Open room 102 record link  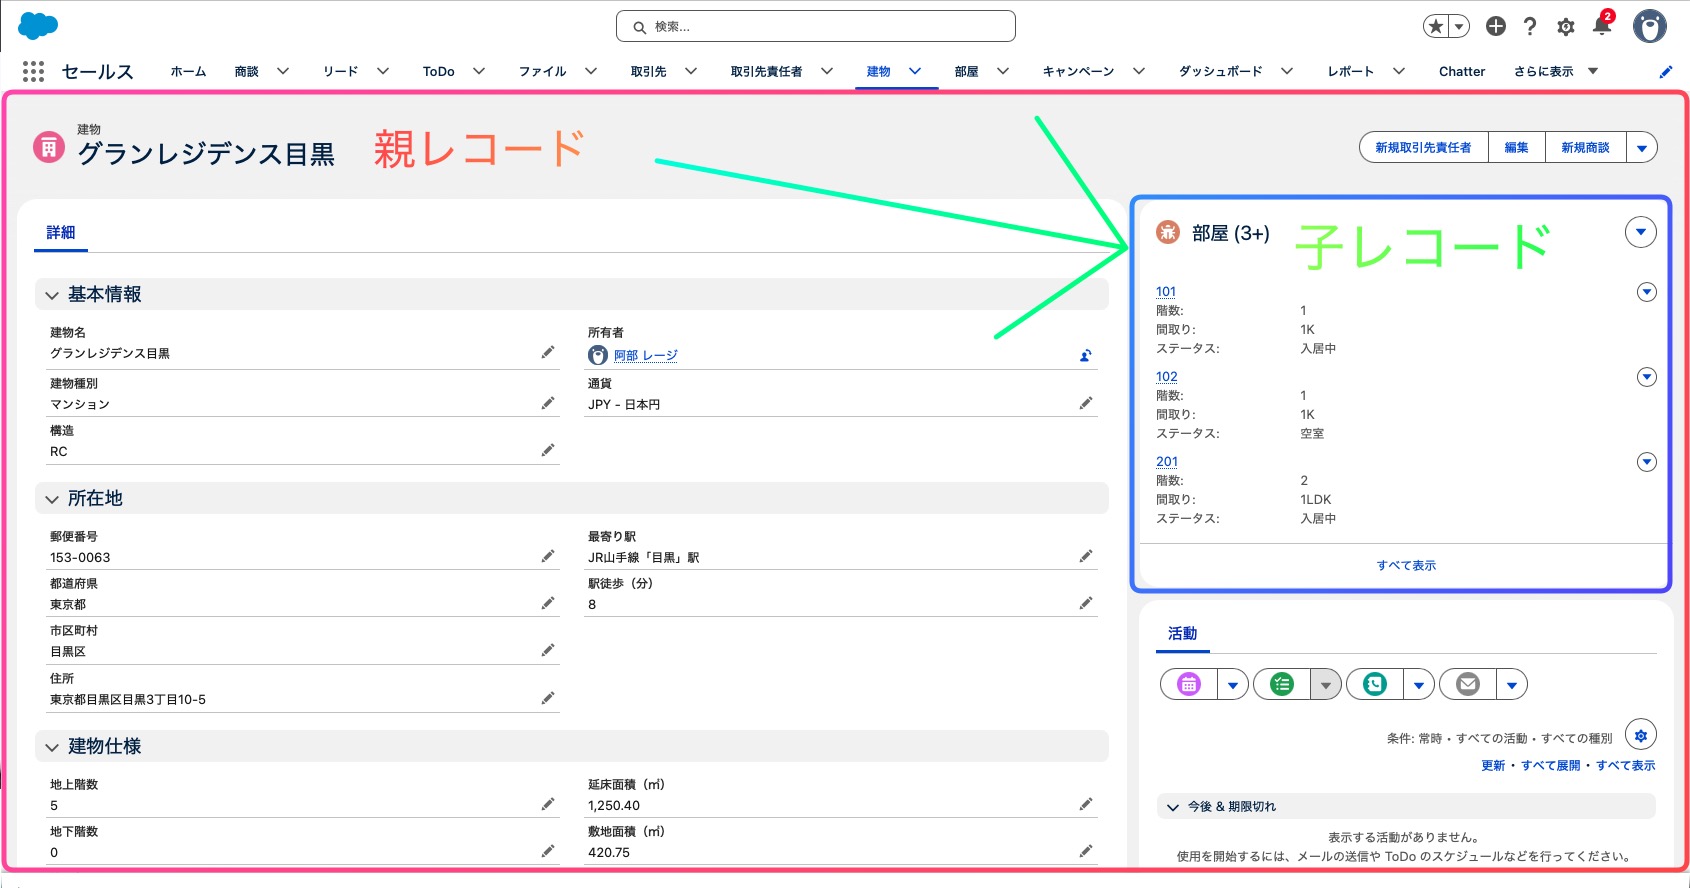pyautogui.click(x=1166, y=377)
